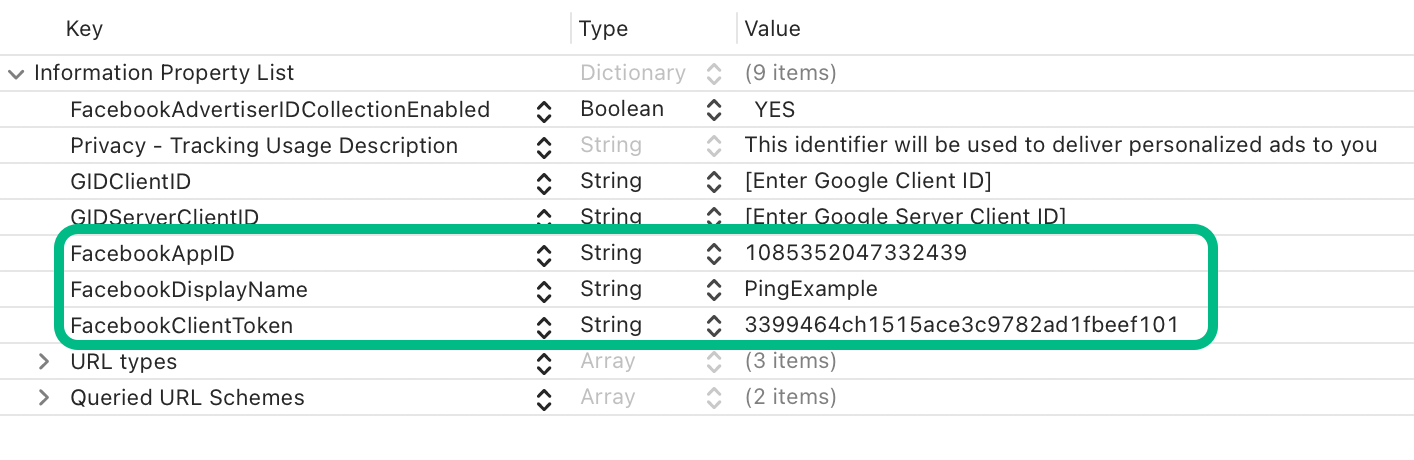Image resolution: width=1414 pixels, height=460 pixels.
Task: Click the Type column header
Action: click(x=603, y=29)
